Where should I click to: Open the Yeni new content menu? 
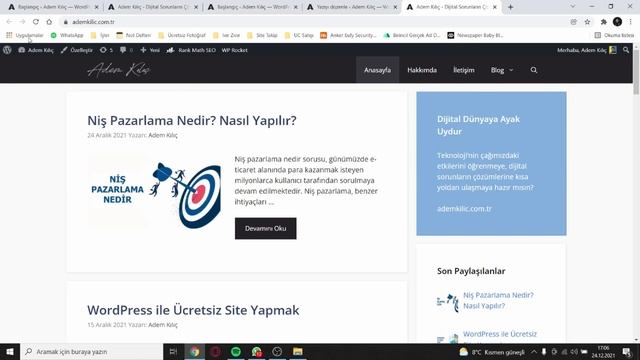[x=150, y=50]
